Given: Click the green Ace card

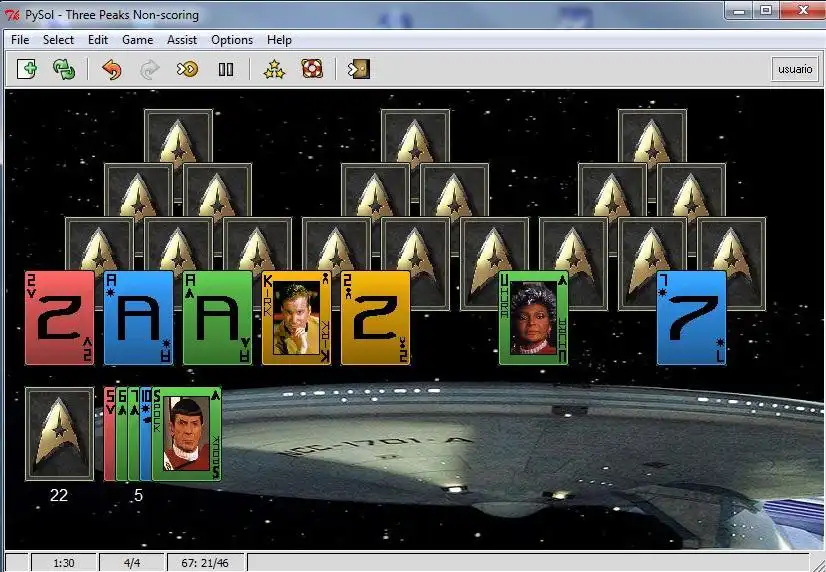Looking at the screenshot, I should tap(218, 318).
